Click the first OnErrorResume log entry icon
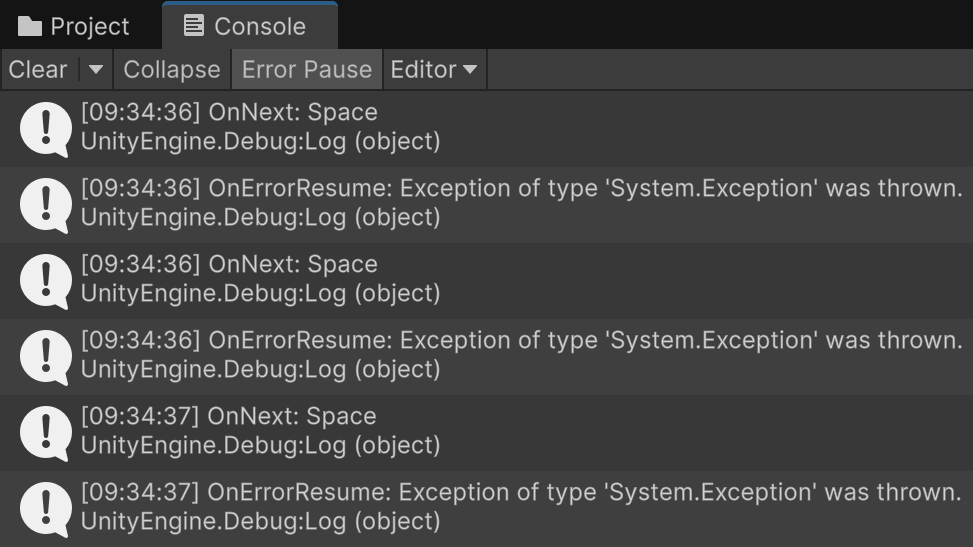This screenshot has width=973, height=547. (x=45, y=204)
